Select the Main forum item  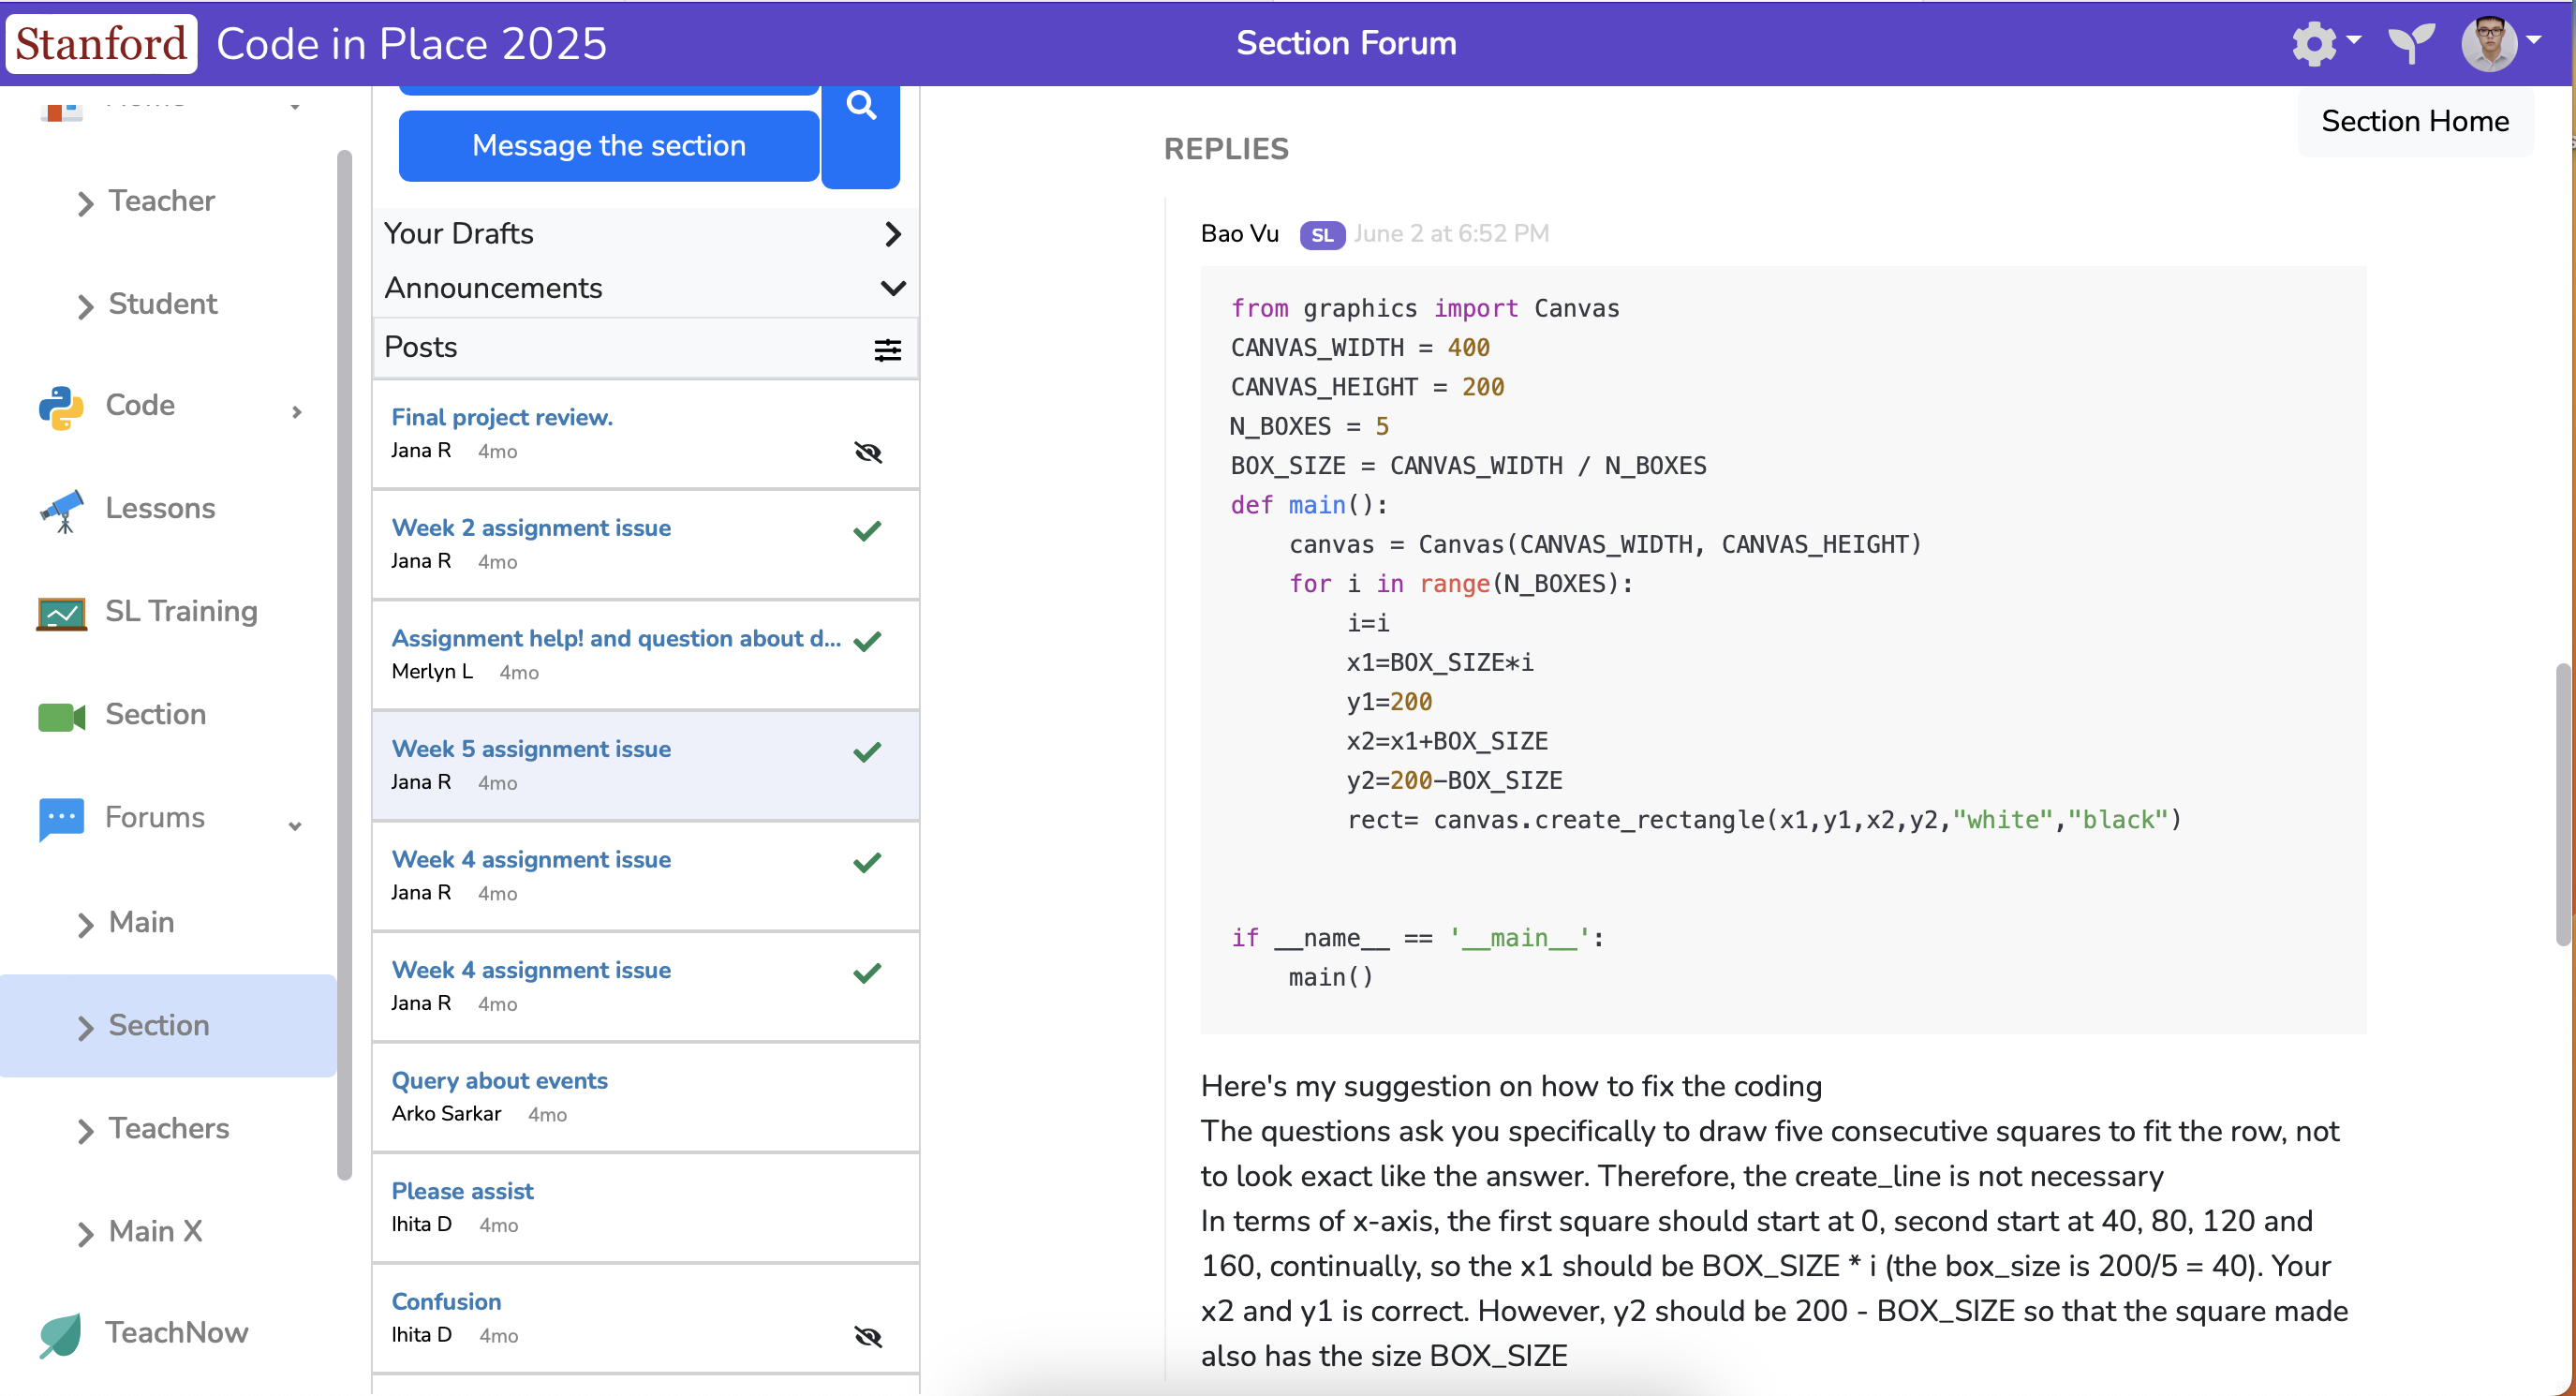tap(141, 922)
